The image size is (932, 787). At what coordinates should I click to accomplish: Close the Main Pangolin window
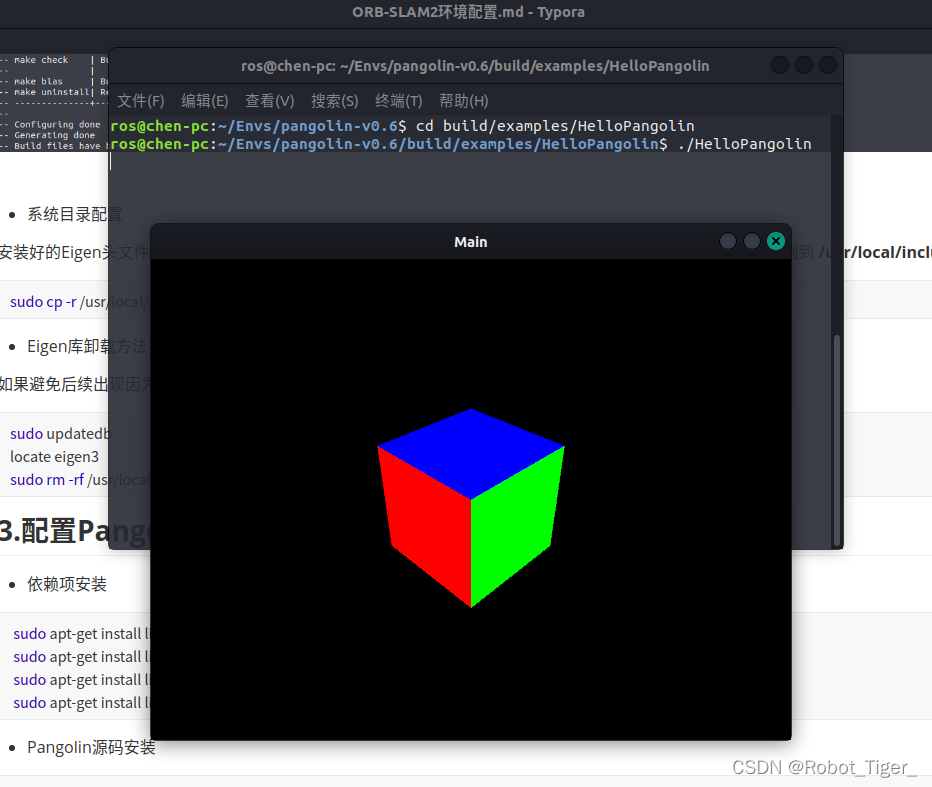(776, 241)
